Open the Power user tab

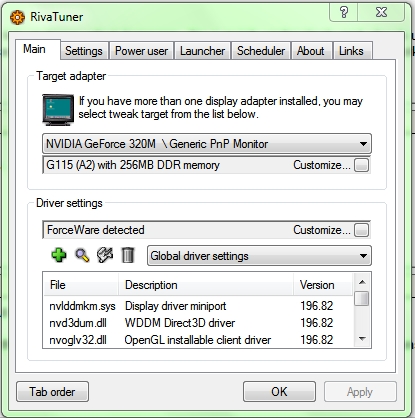point(141,51)
